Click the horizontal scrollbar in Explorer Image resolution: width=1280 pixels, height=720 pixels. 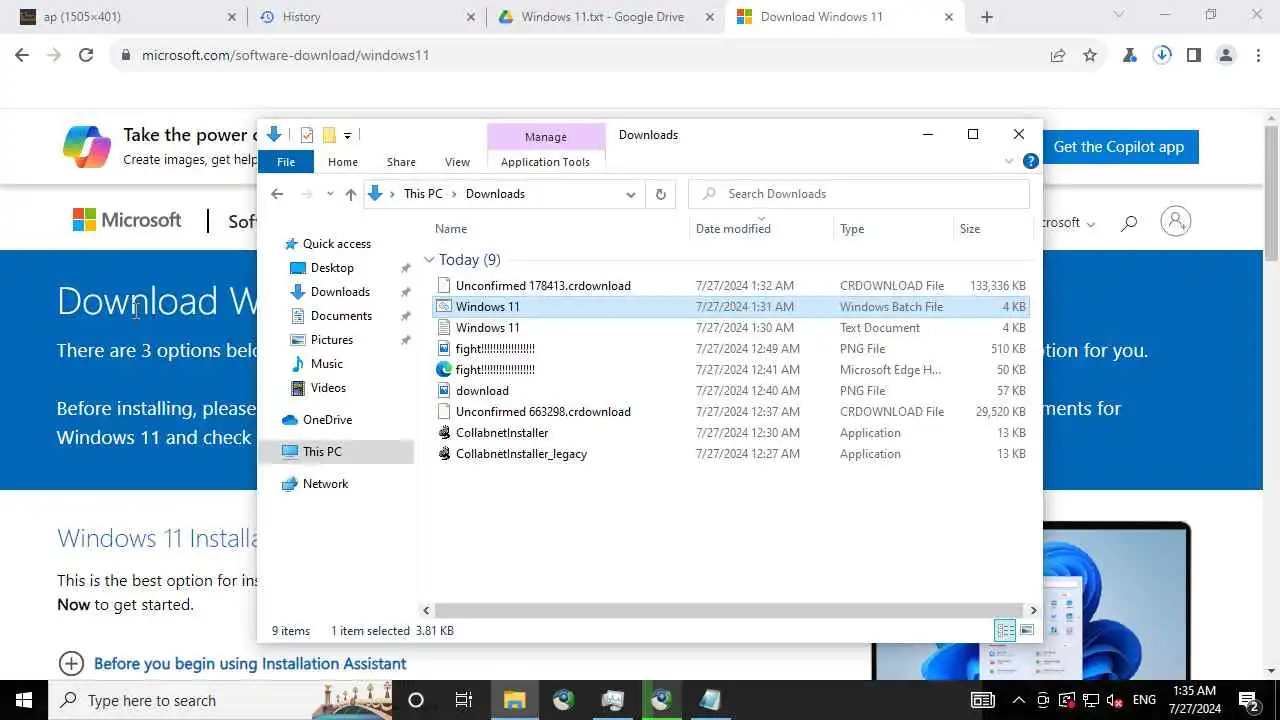(x=729, y=610)
